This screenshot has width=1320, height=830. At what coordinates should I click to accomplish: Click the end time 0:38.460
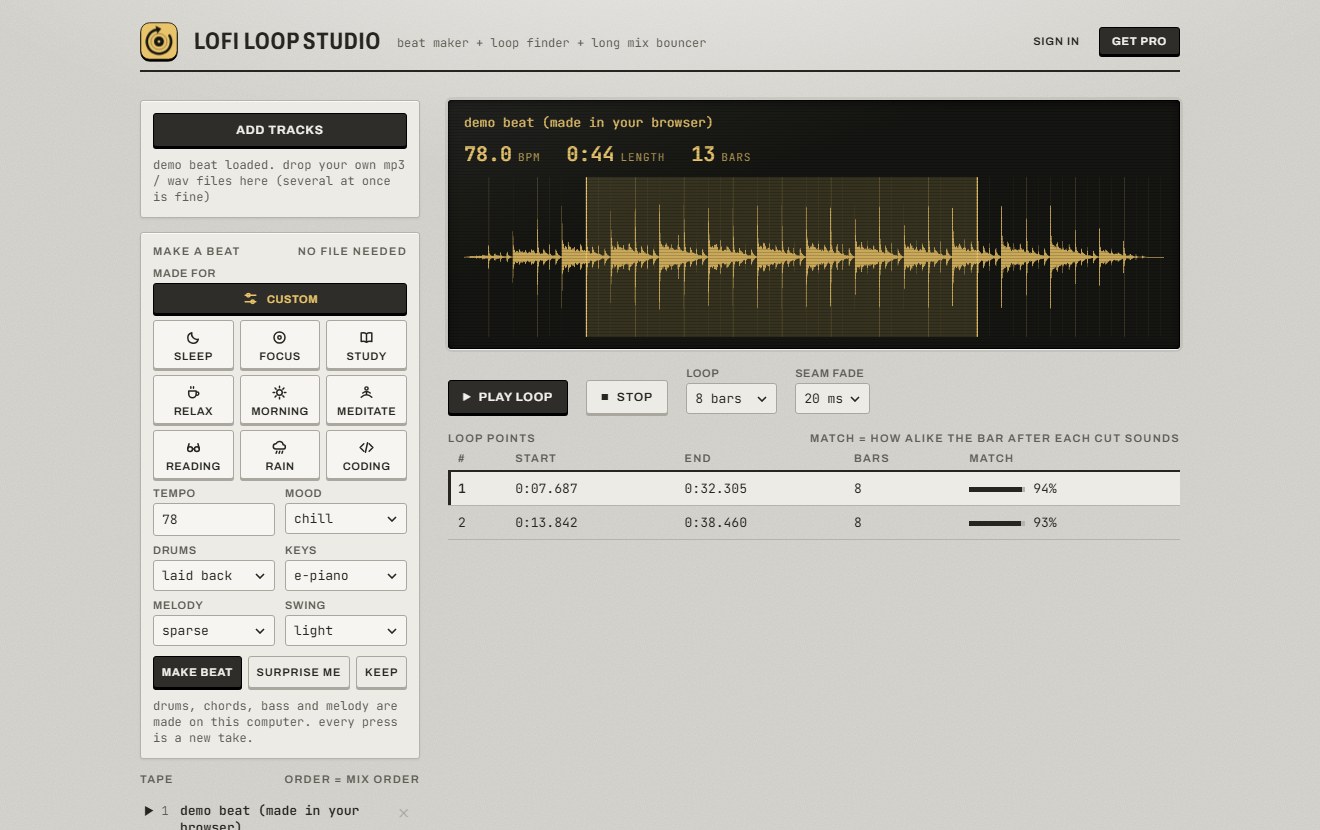click(715, 523)
